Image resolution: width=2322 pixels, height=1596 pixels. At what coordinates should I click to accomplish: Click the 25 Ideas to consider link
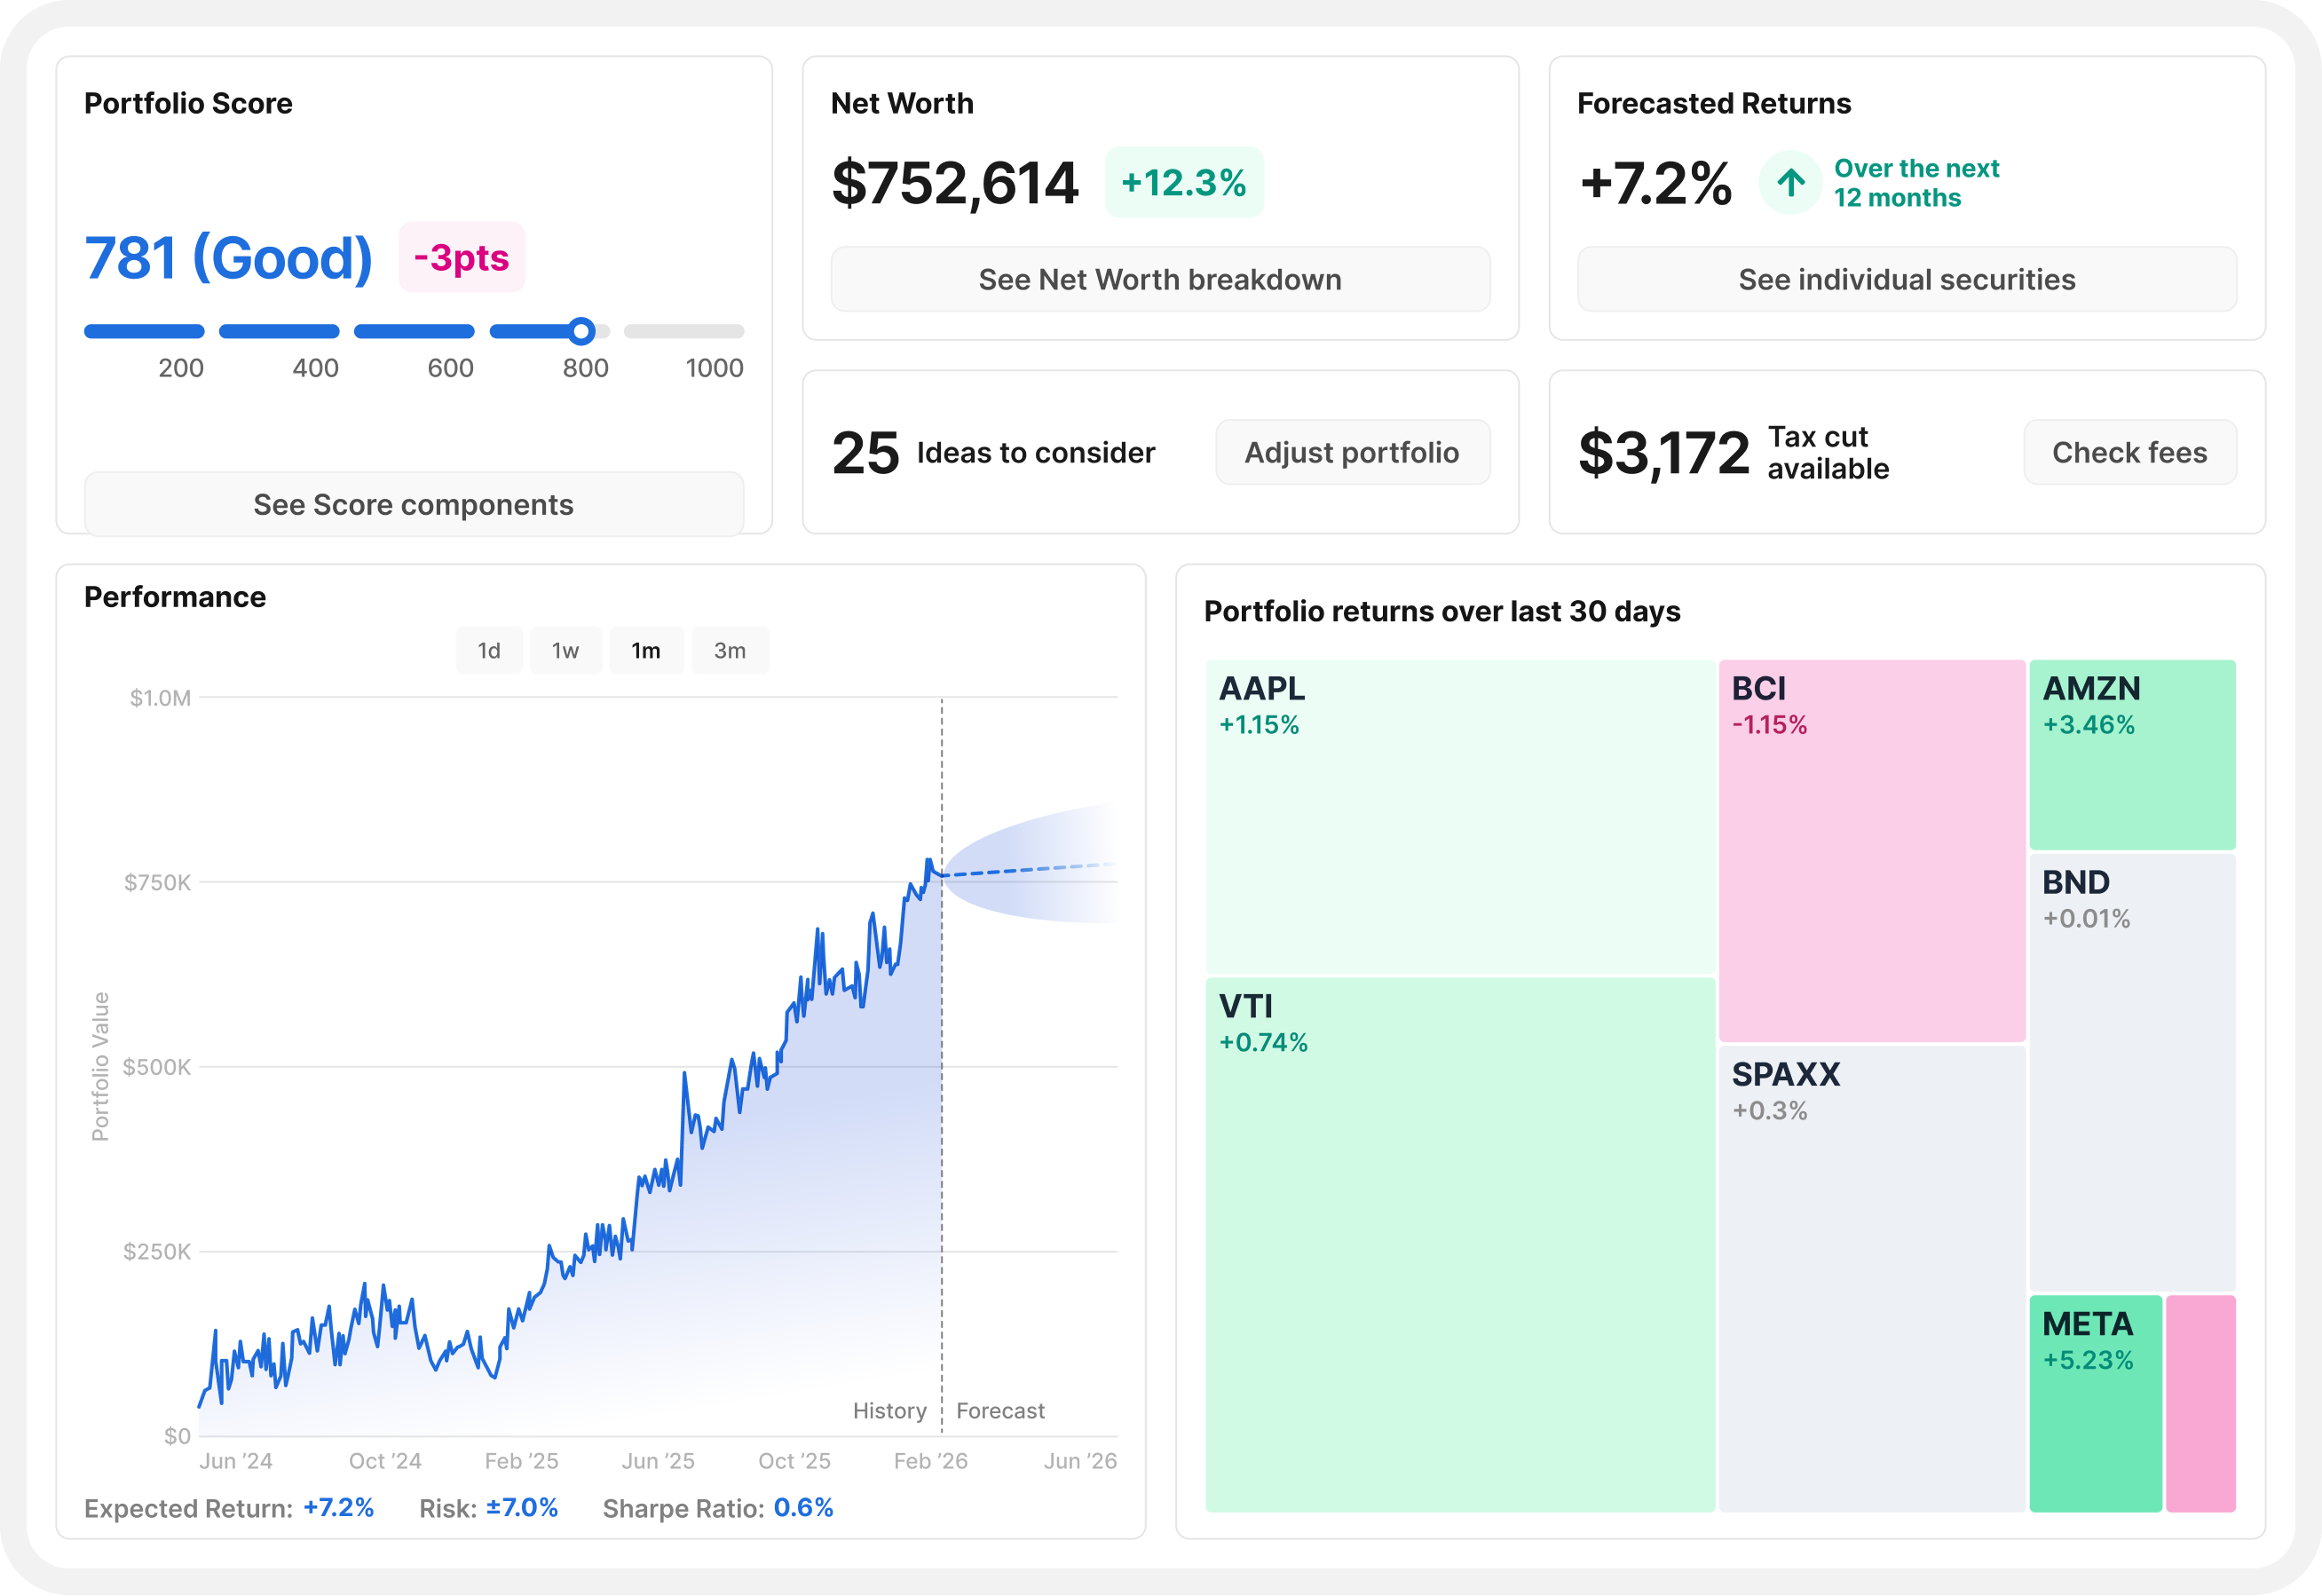pyautogui.click(x=993, y=452)
